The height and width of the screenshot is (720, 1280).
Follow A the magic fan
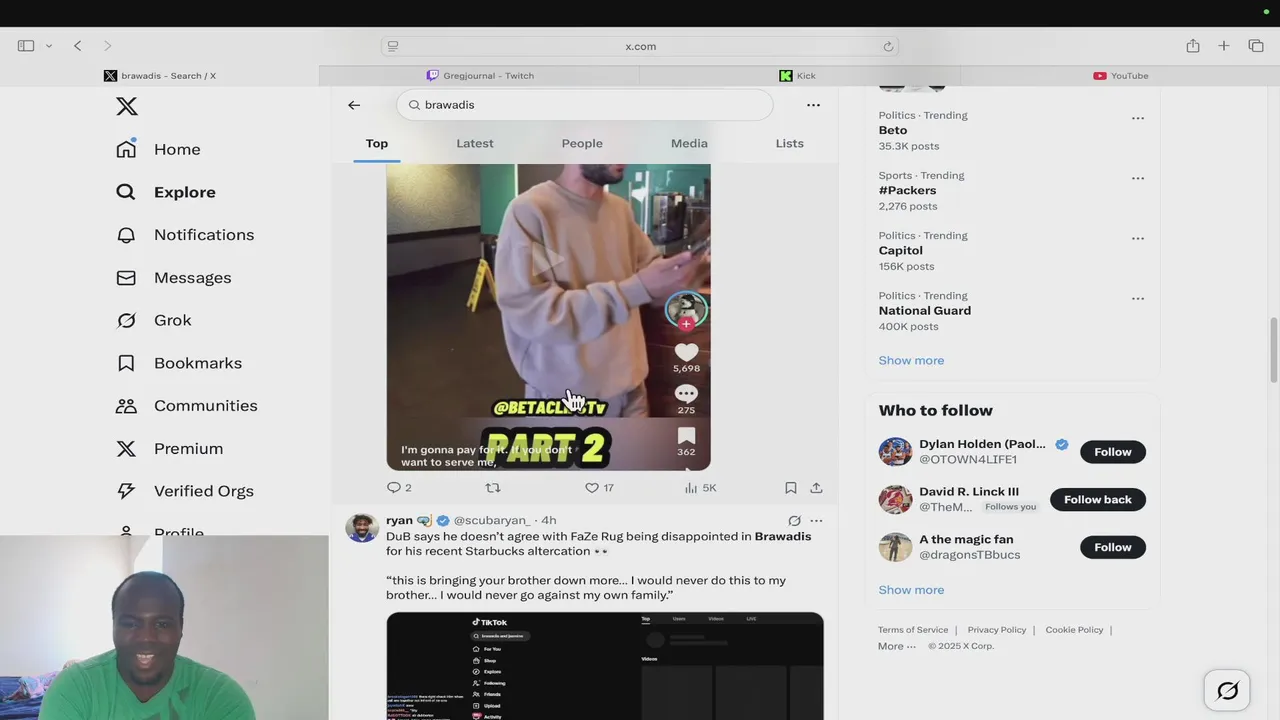(1112, 547)
